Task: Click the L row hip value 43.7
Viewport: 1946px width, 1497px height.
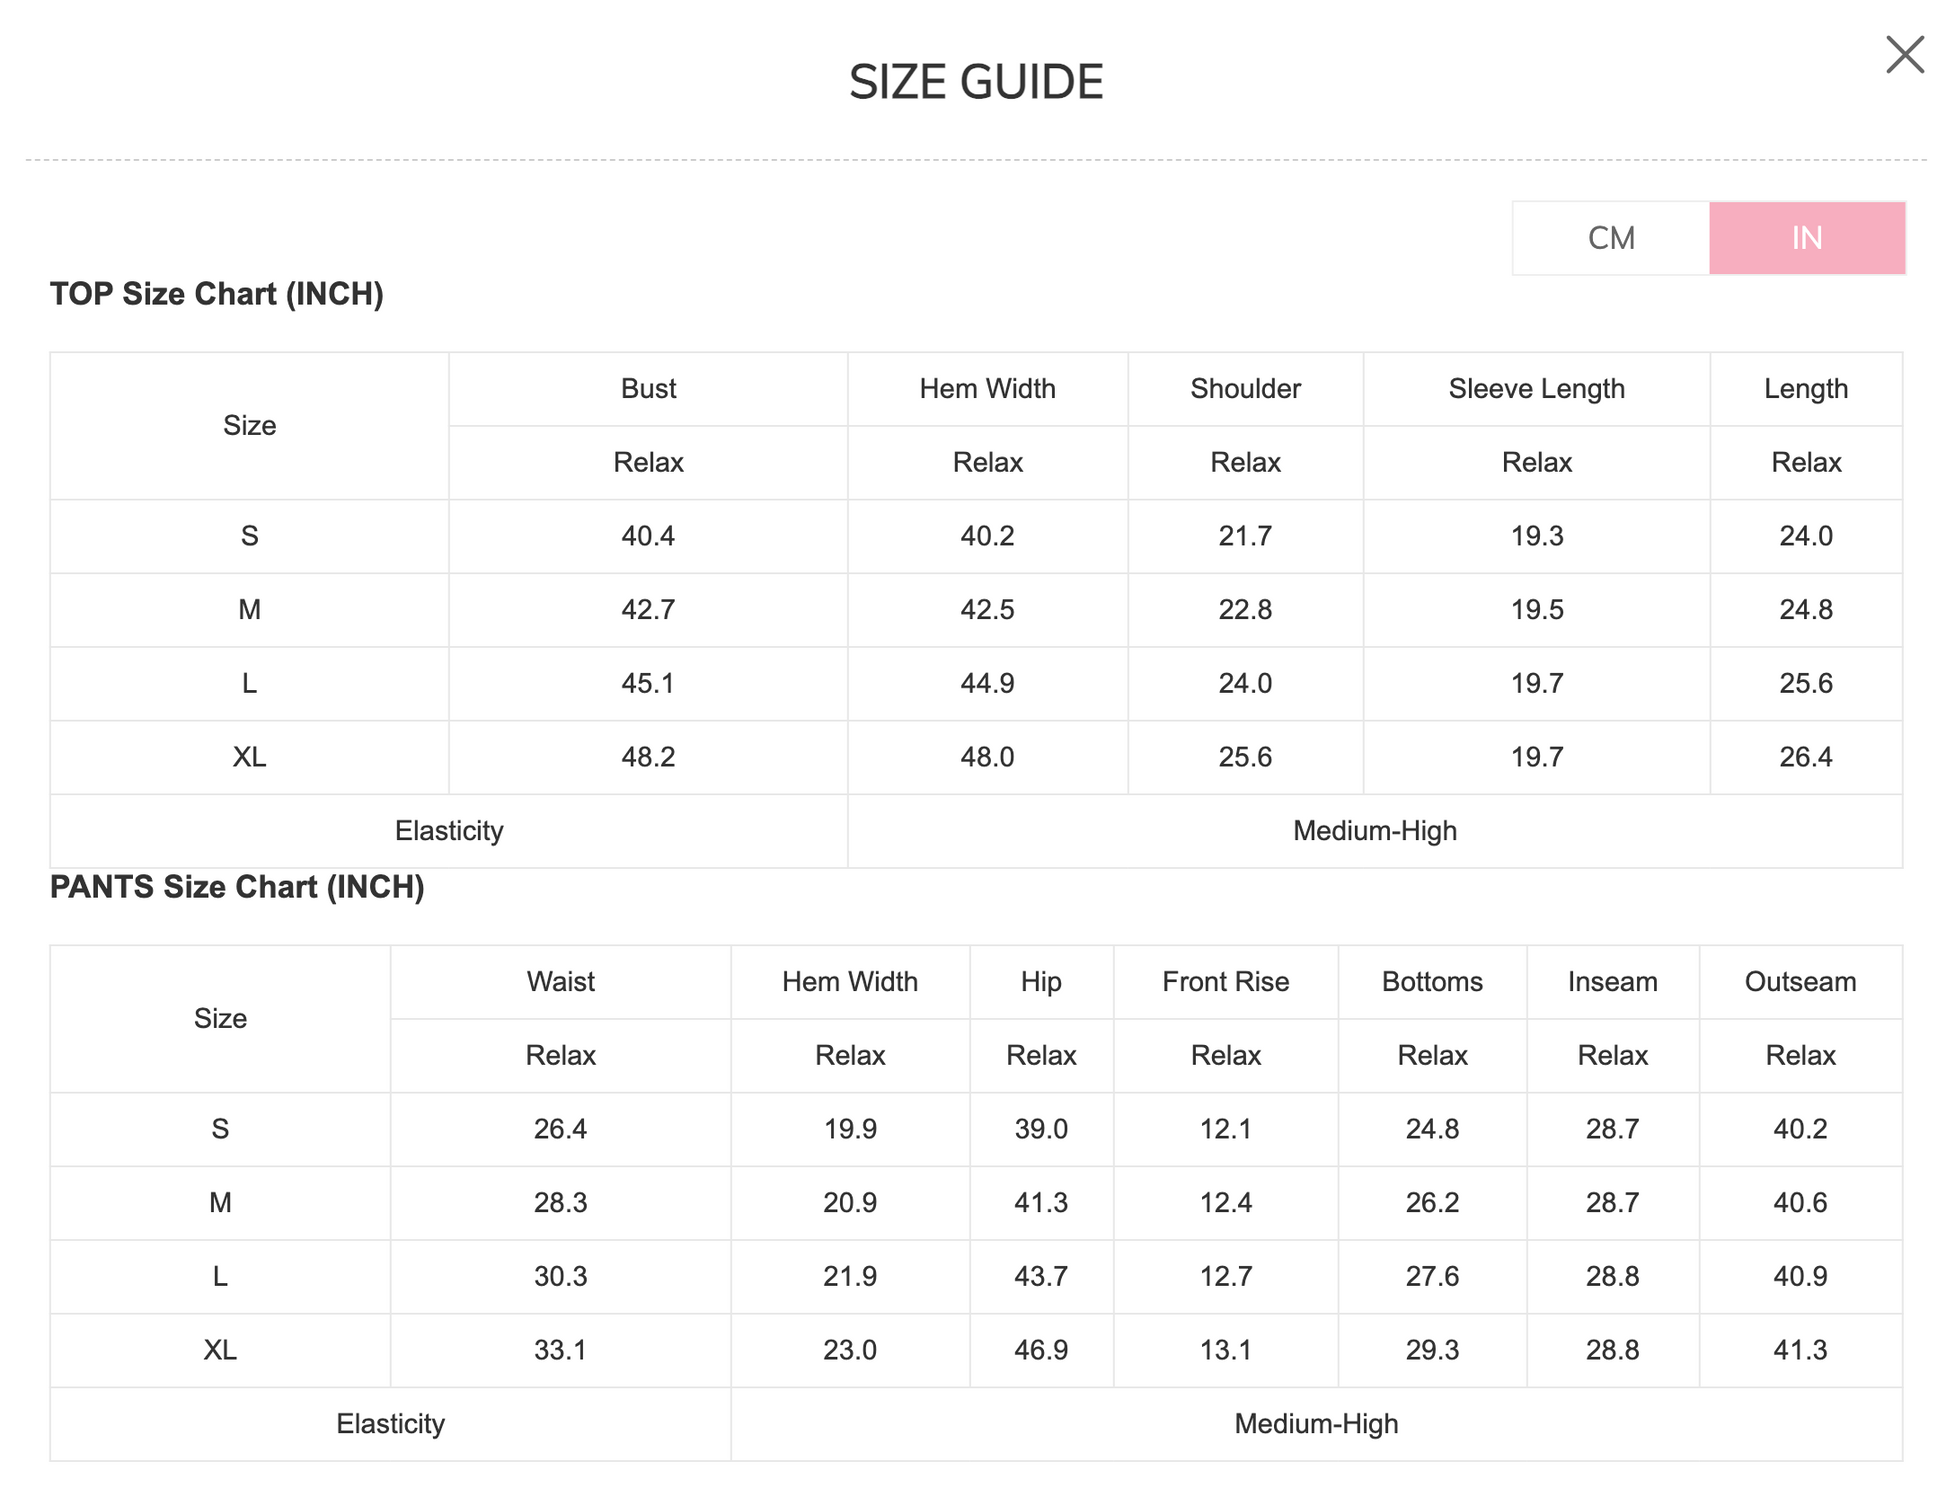Action: point(1041,1276)
